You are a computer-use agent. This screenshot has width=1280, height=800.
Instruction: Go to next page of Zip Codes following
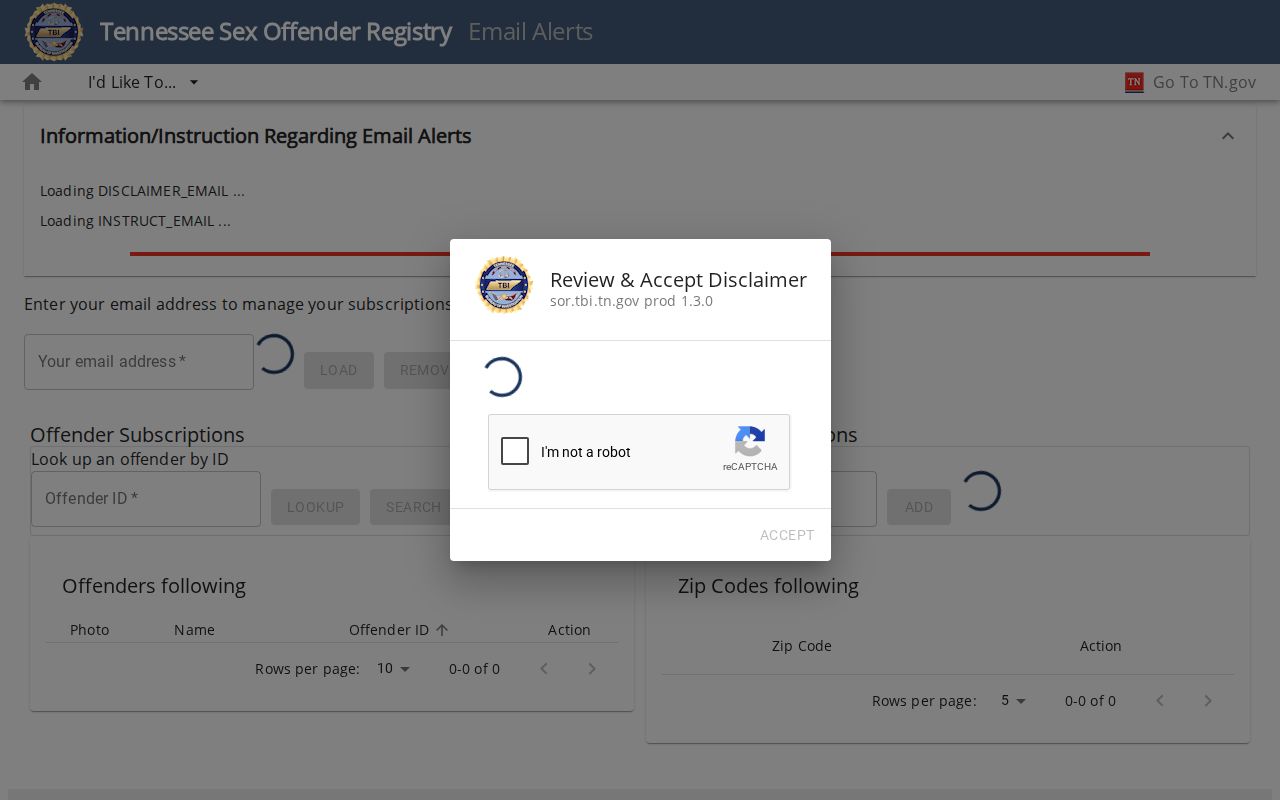[x=1208, y=700]
